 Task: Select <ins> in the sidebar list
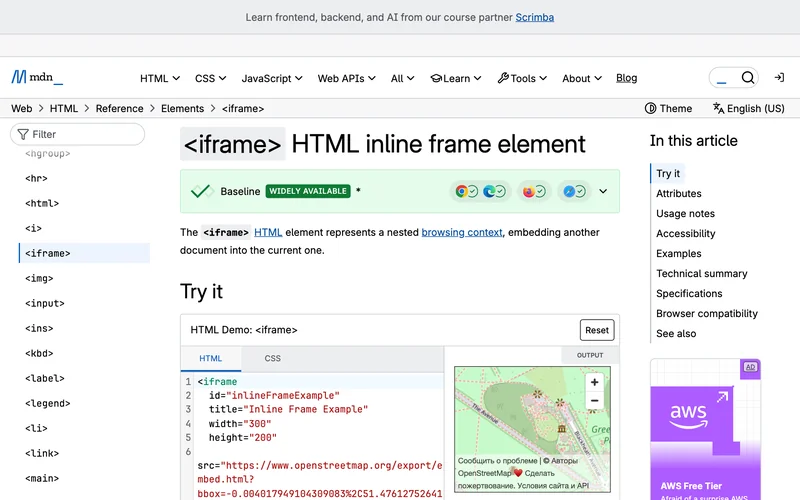pos(39,328)
